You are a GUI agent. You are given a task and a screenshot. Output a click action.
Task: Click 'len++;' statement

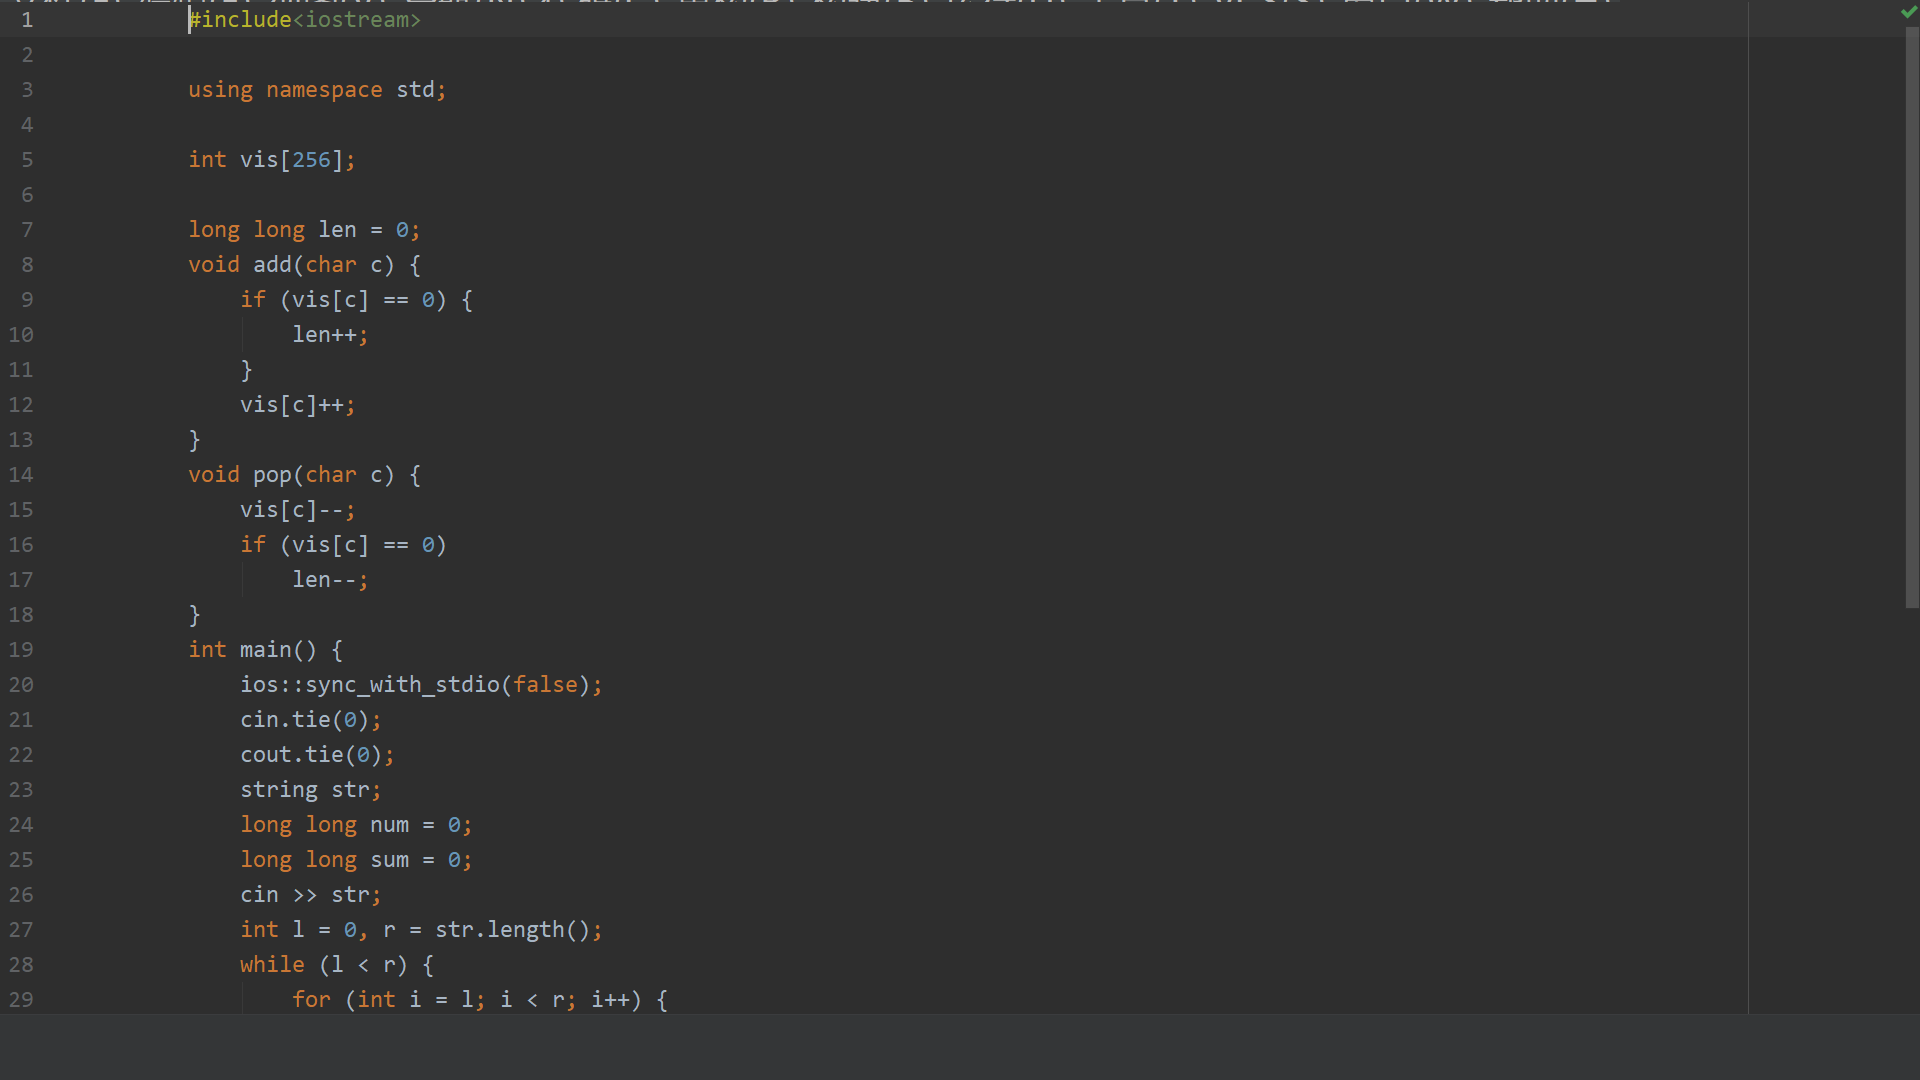click(x=330, y=335)
